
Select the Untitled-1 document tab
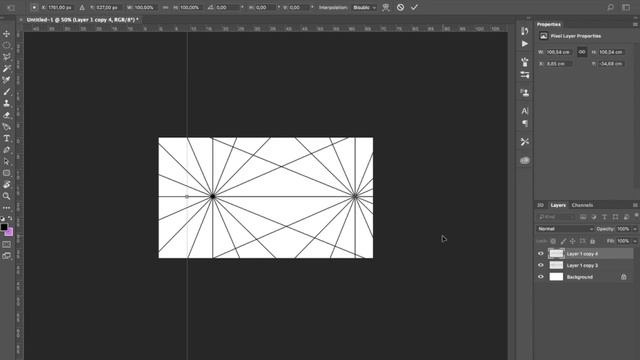tap(82, 20)
